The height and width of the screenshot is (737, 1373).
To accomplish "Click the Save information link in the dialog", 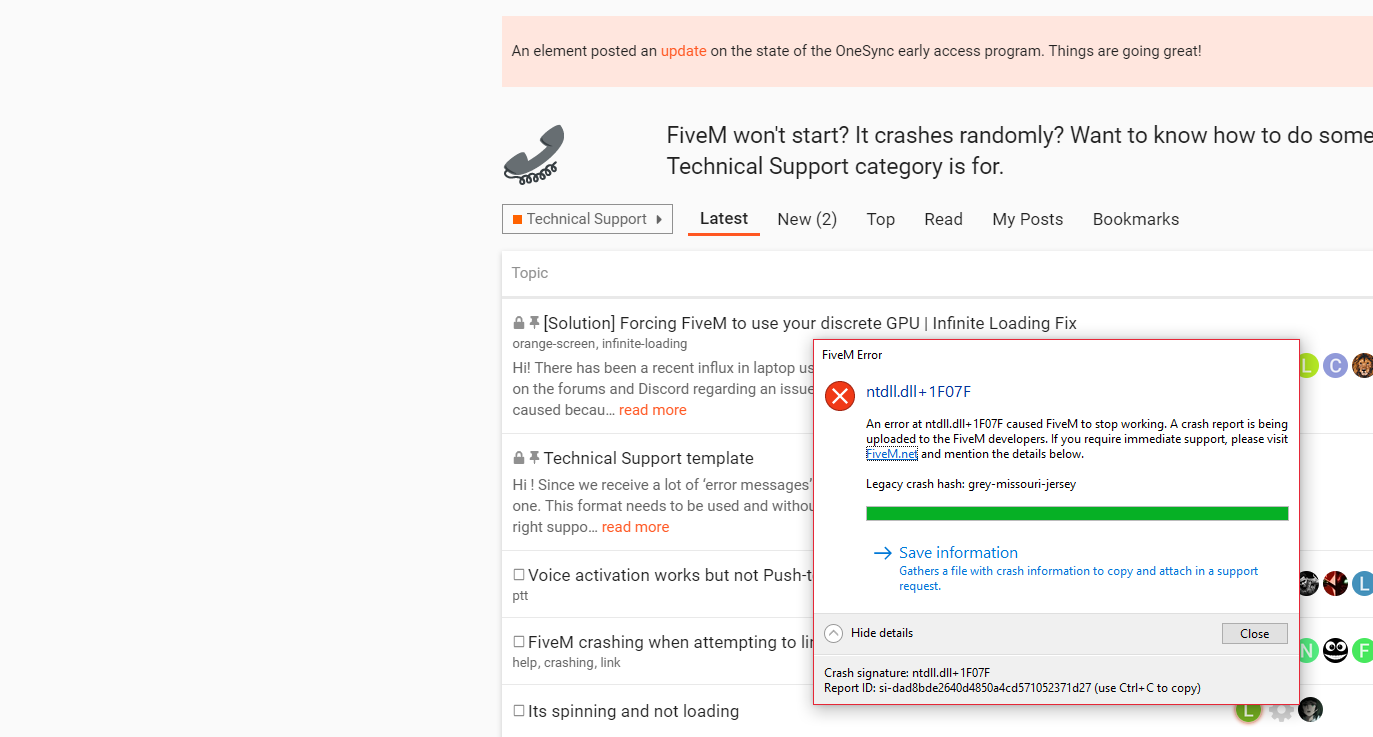I will [x=958, y=553].
